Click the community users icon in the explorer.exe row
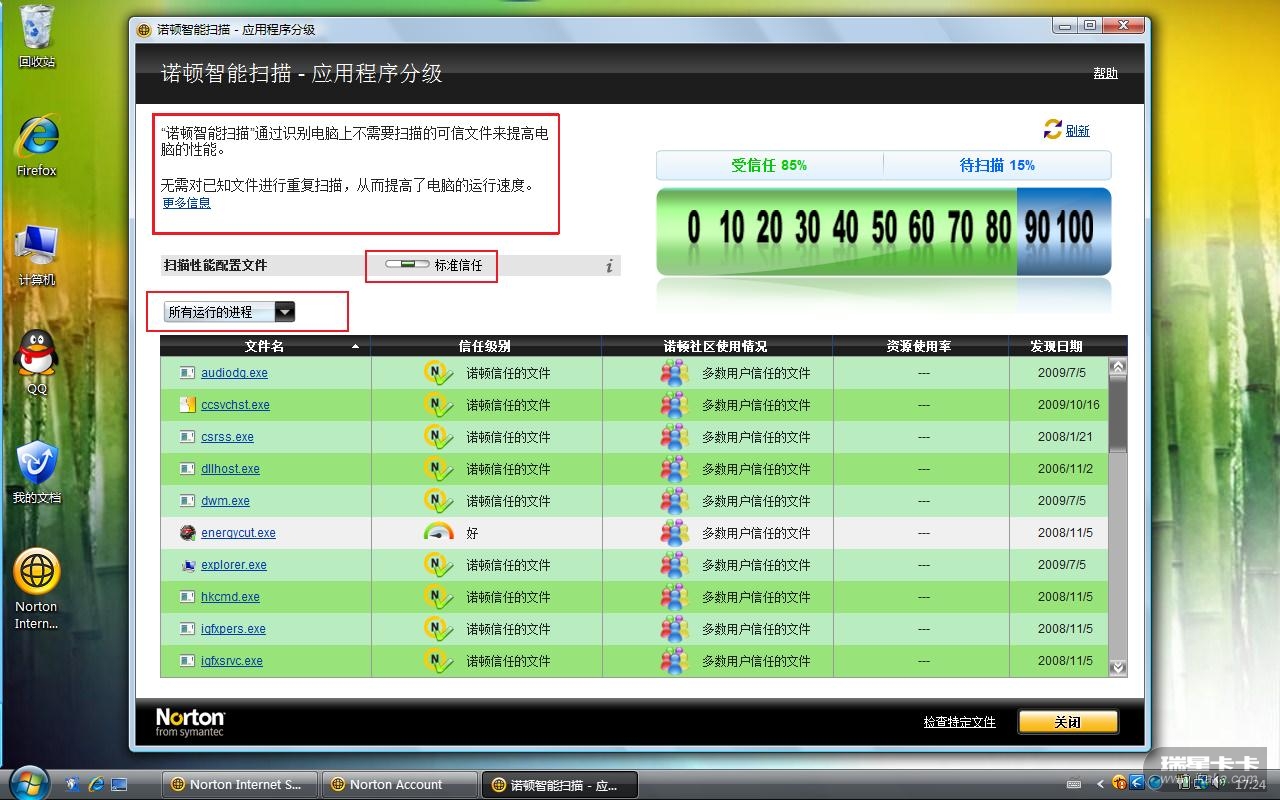Viewport: 1280px width, 800px height. tap(675, 565)
